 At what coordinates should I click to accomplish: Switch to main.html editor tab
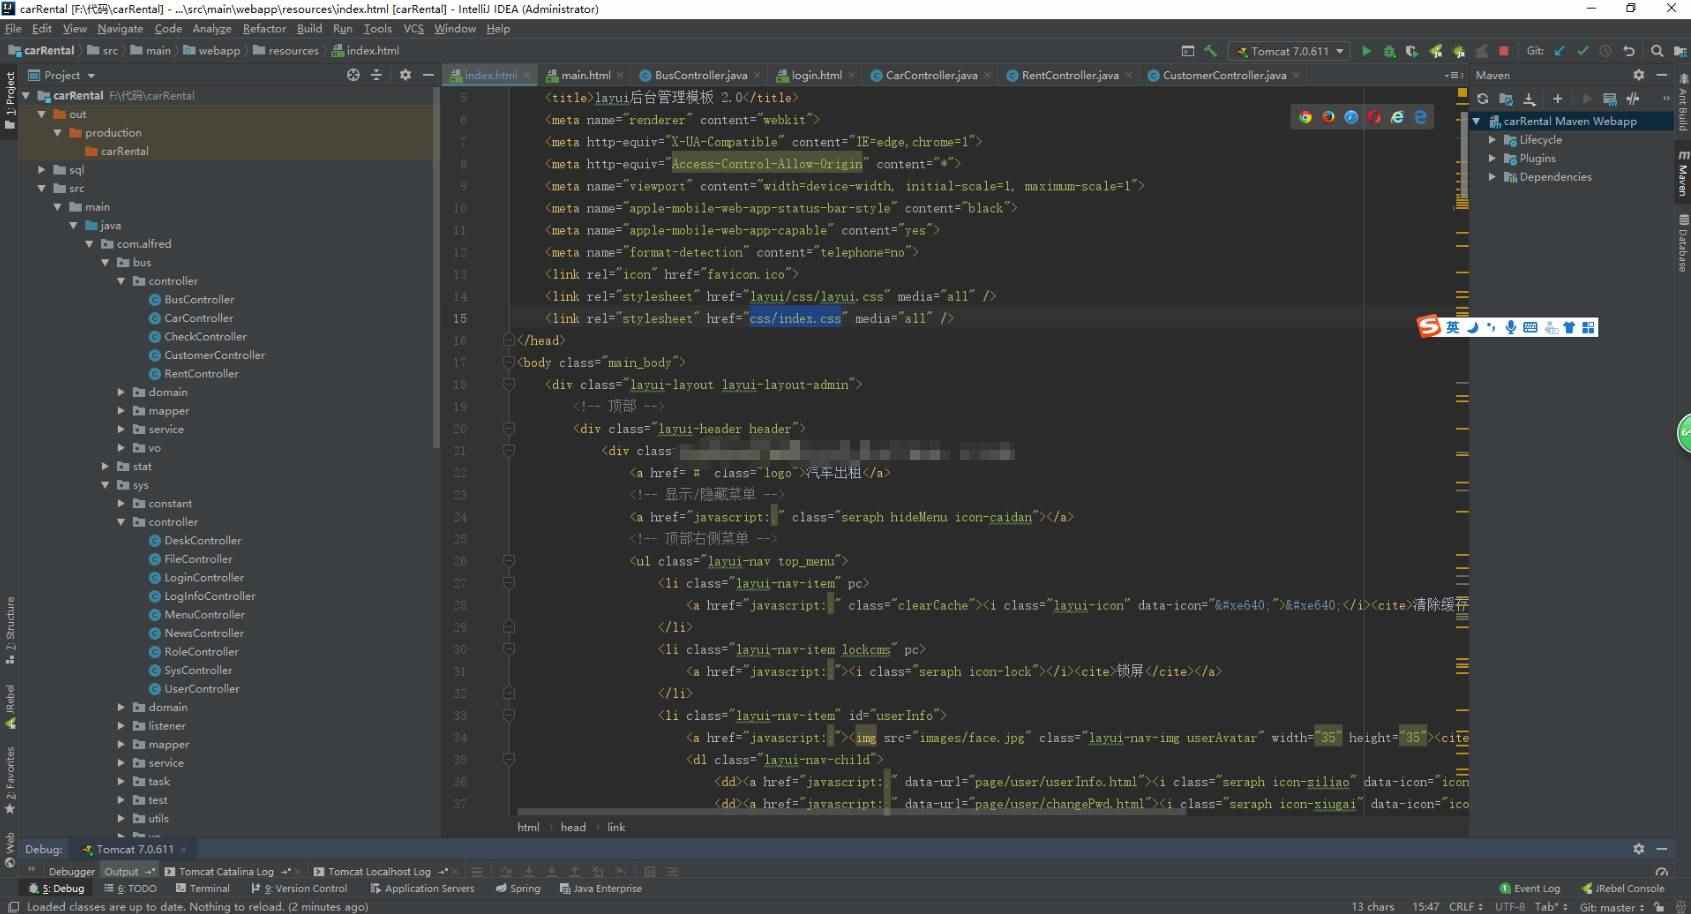pos(585,75)
